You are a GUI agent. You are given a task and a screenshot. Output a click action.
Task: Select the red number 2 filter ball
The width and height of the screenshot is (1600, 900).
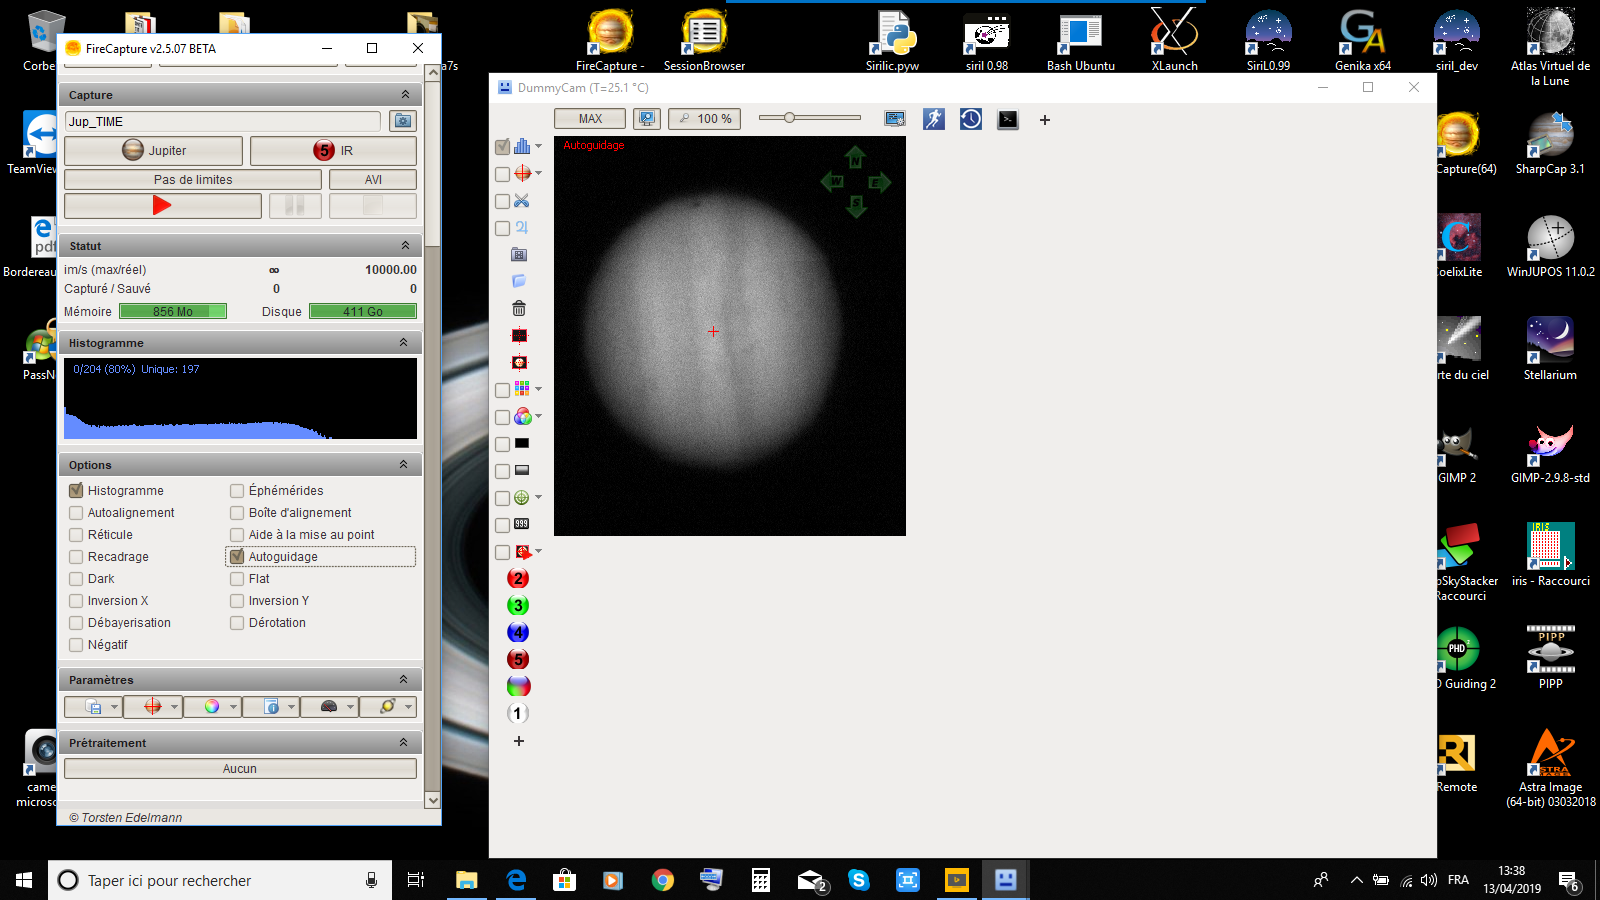pos(518,578)
